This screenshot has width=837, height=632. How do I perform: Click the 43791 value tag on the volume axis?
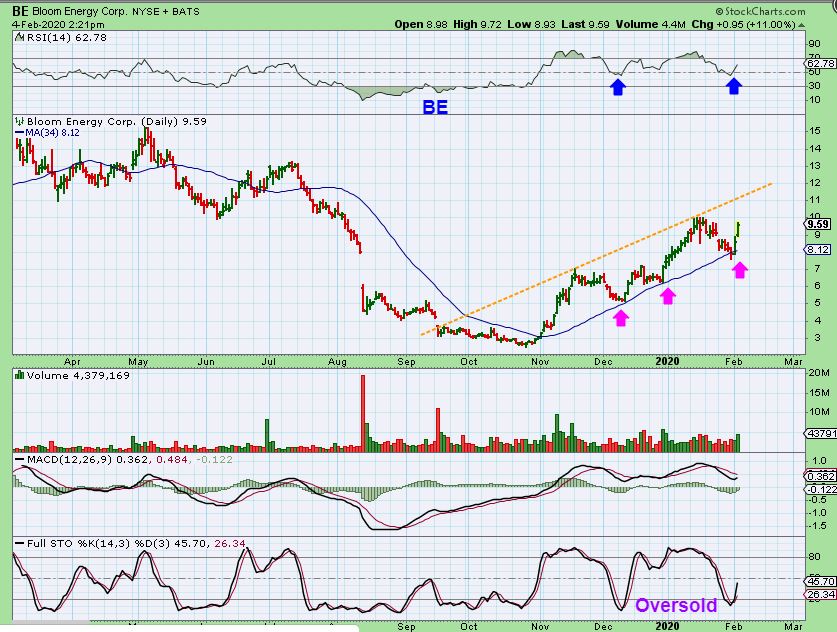(x=822, y=433)
